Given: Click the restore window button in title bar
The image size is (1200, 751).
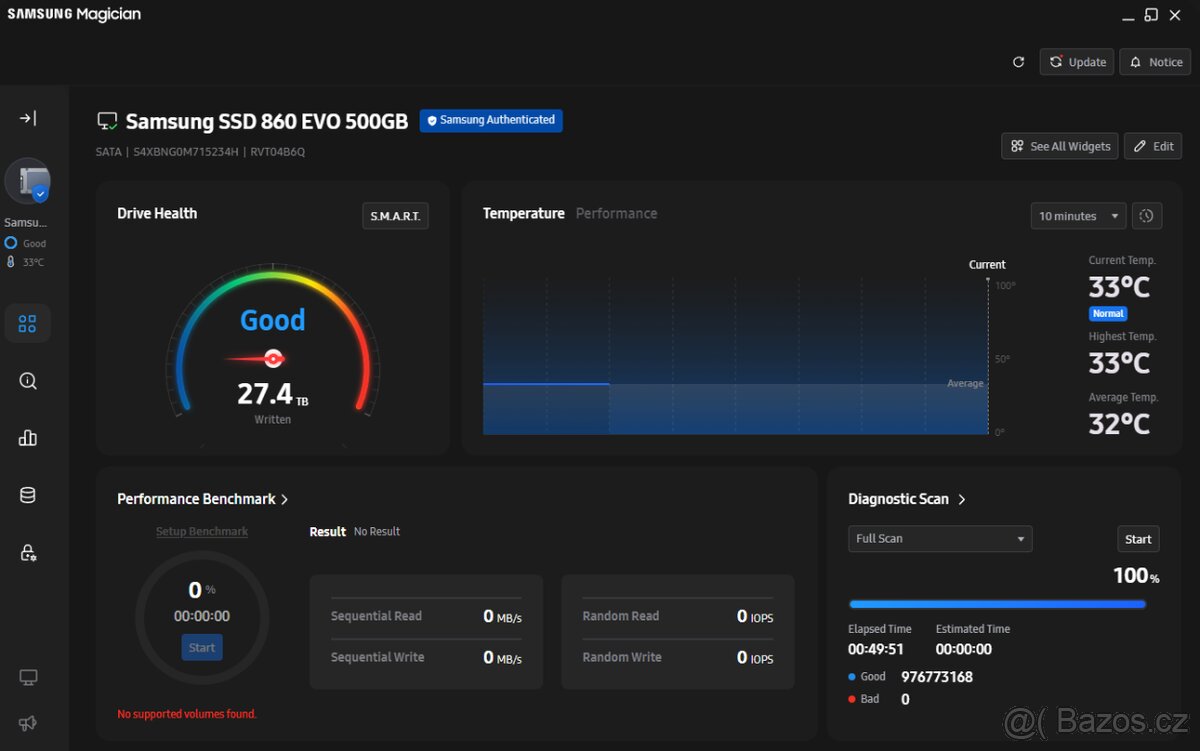Looking at the screenshot, I should click(1151, 14).
